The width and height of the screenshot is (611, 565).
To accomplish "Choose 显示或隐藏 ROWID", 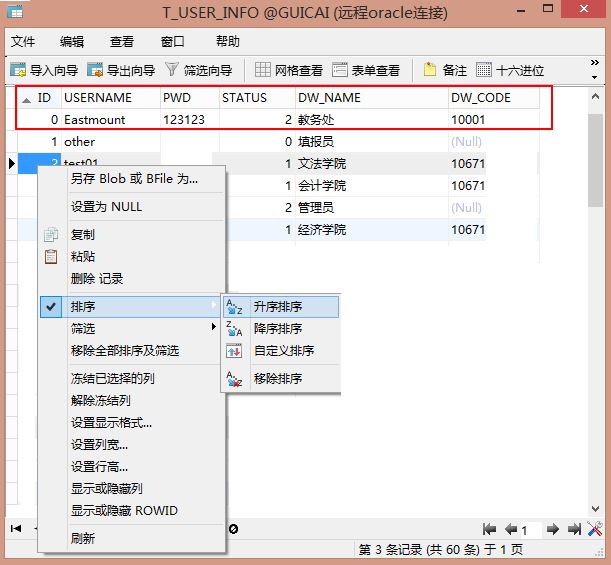I will 124,510.
